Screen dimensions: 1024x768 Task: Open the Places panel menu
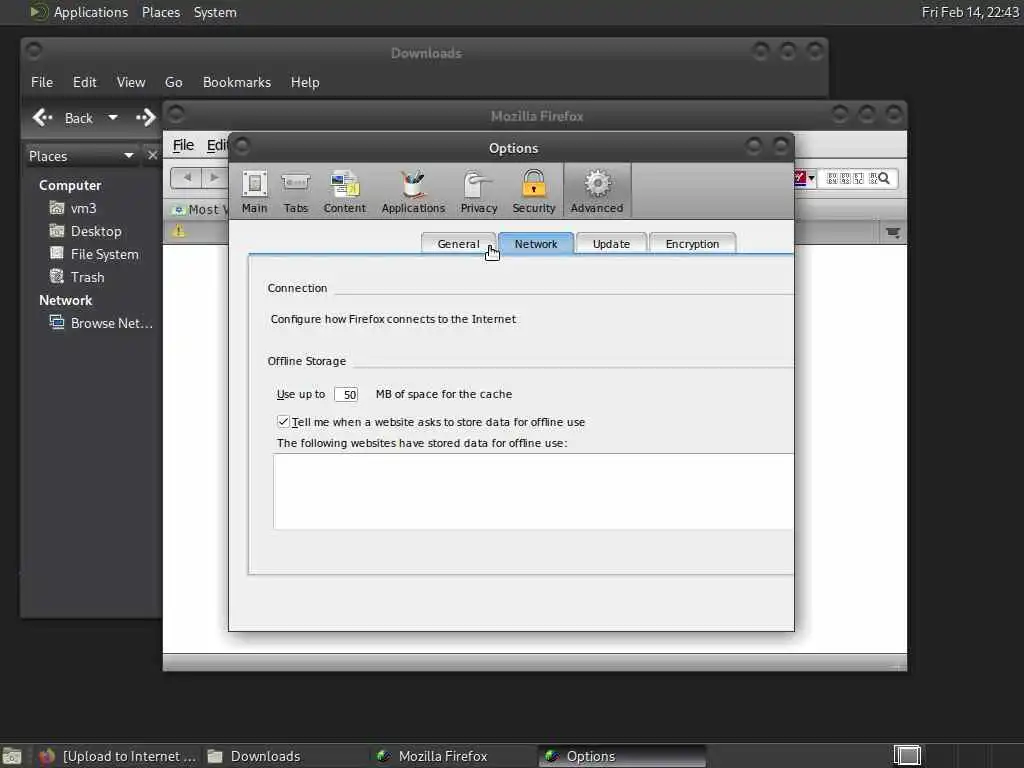pos(161,12)
